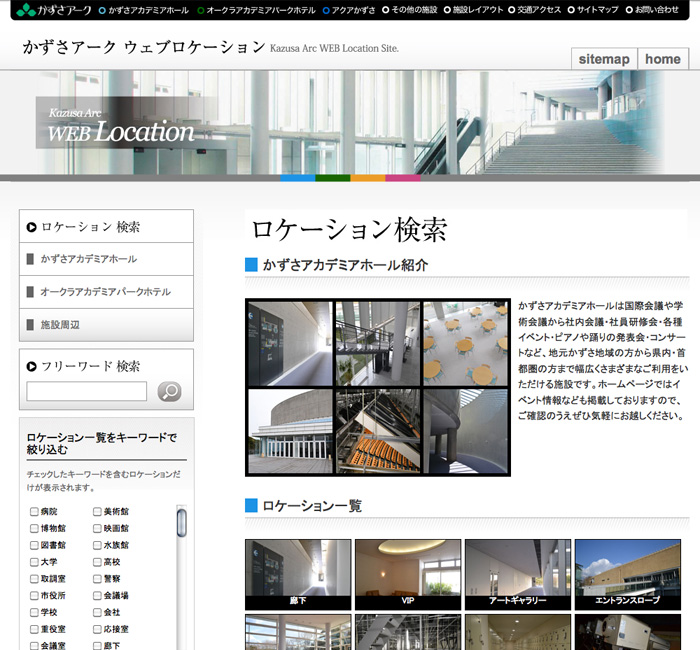Check the 図書館 keyword checkbox
700x650 pixels.
click(34, 545)
